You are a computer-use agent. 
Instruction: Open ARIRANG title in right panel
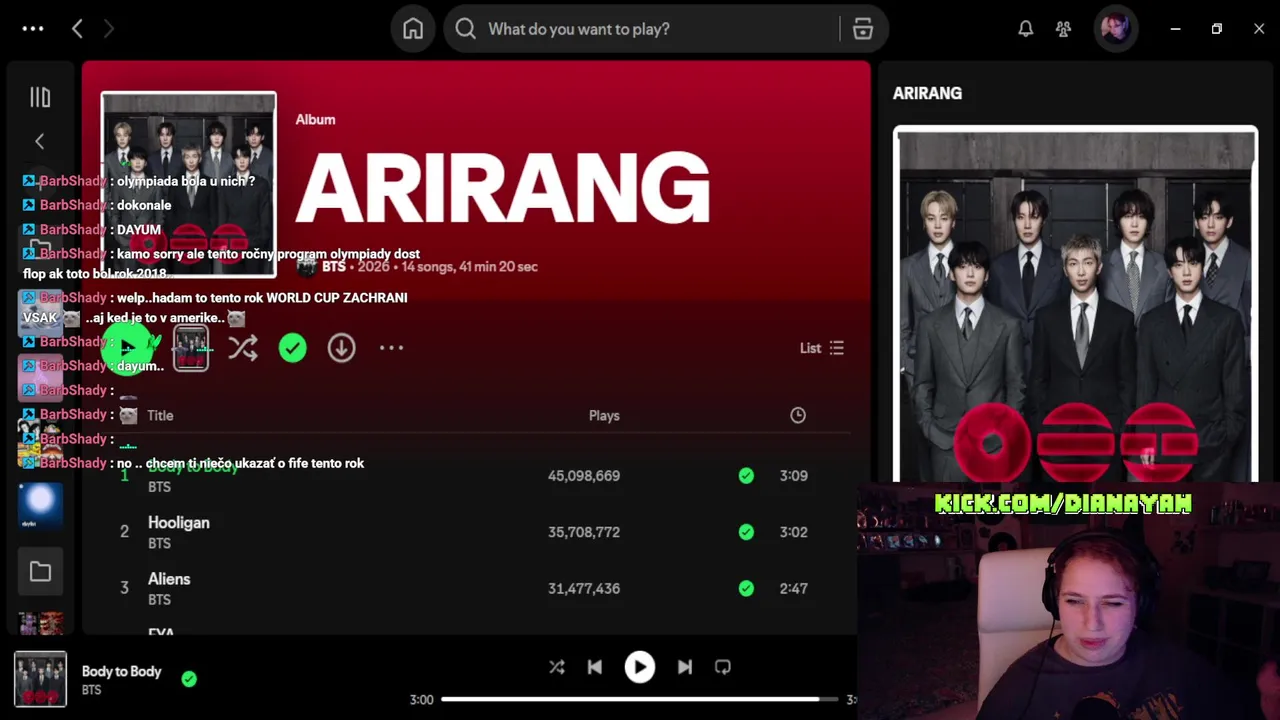(x=927, y=93)
